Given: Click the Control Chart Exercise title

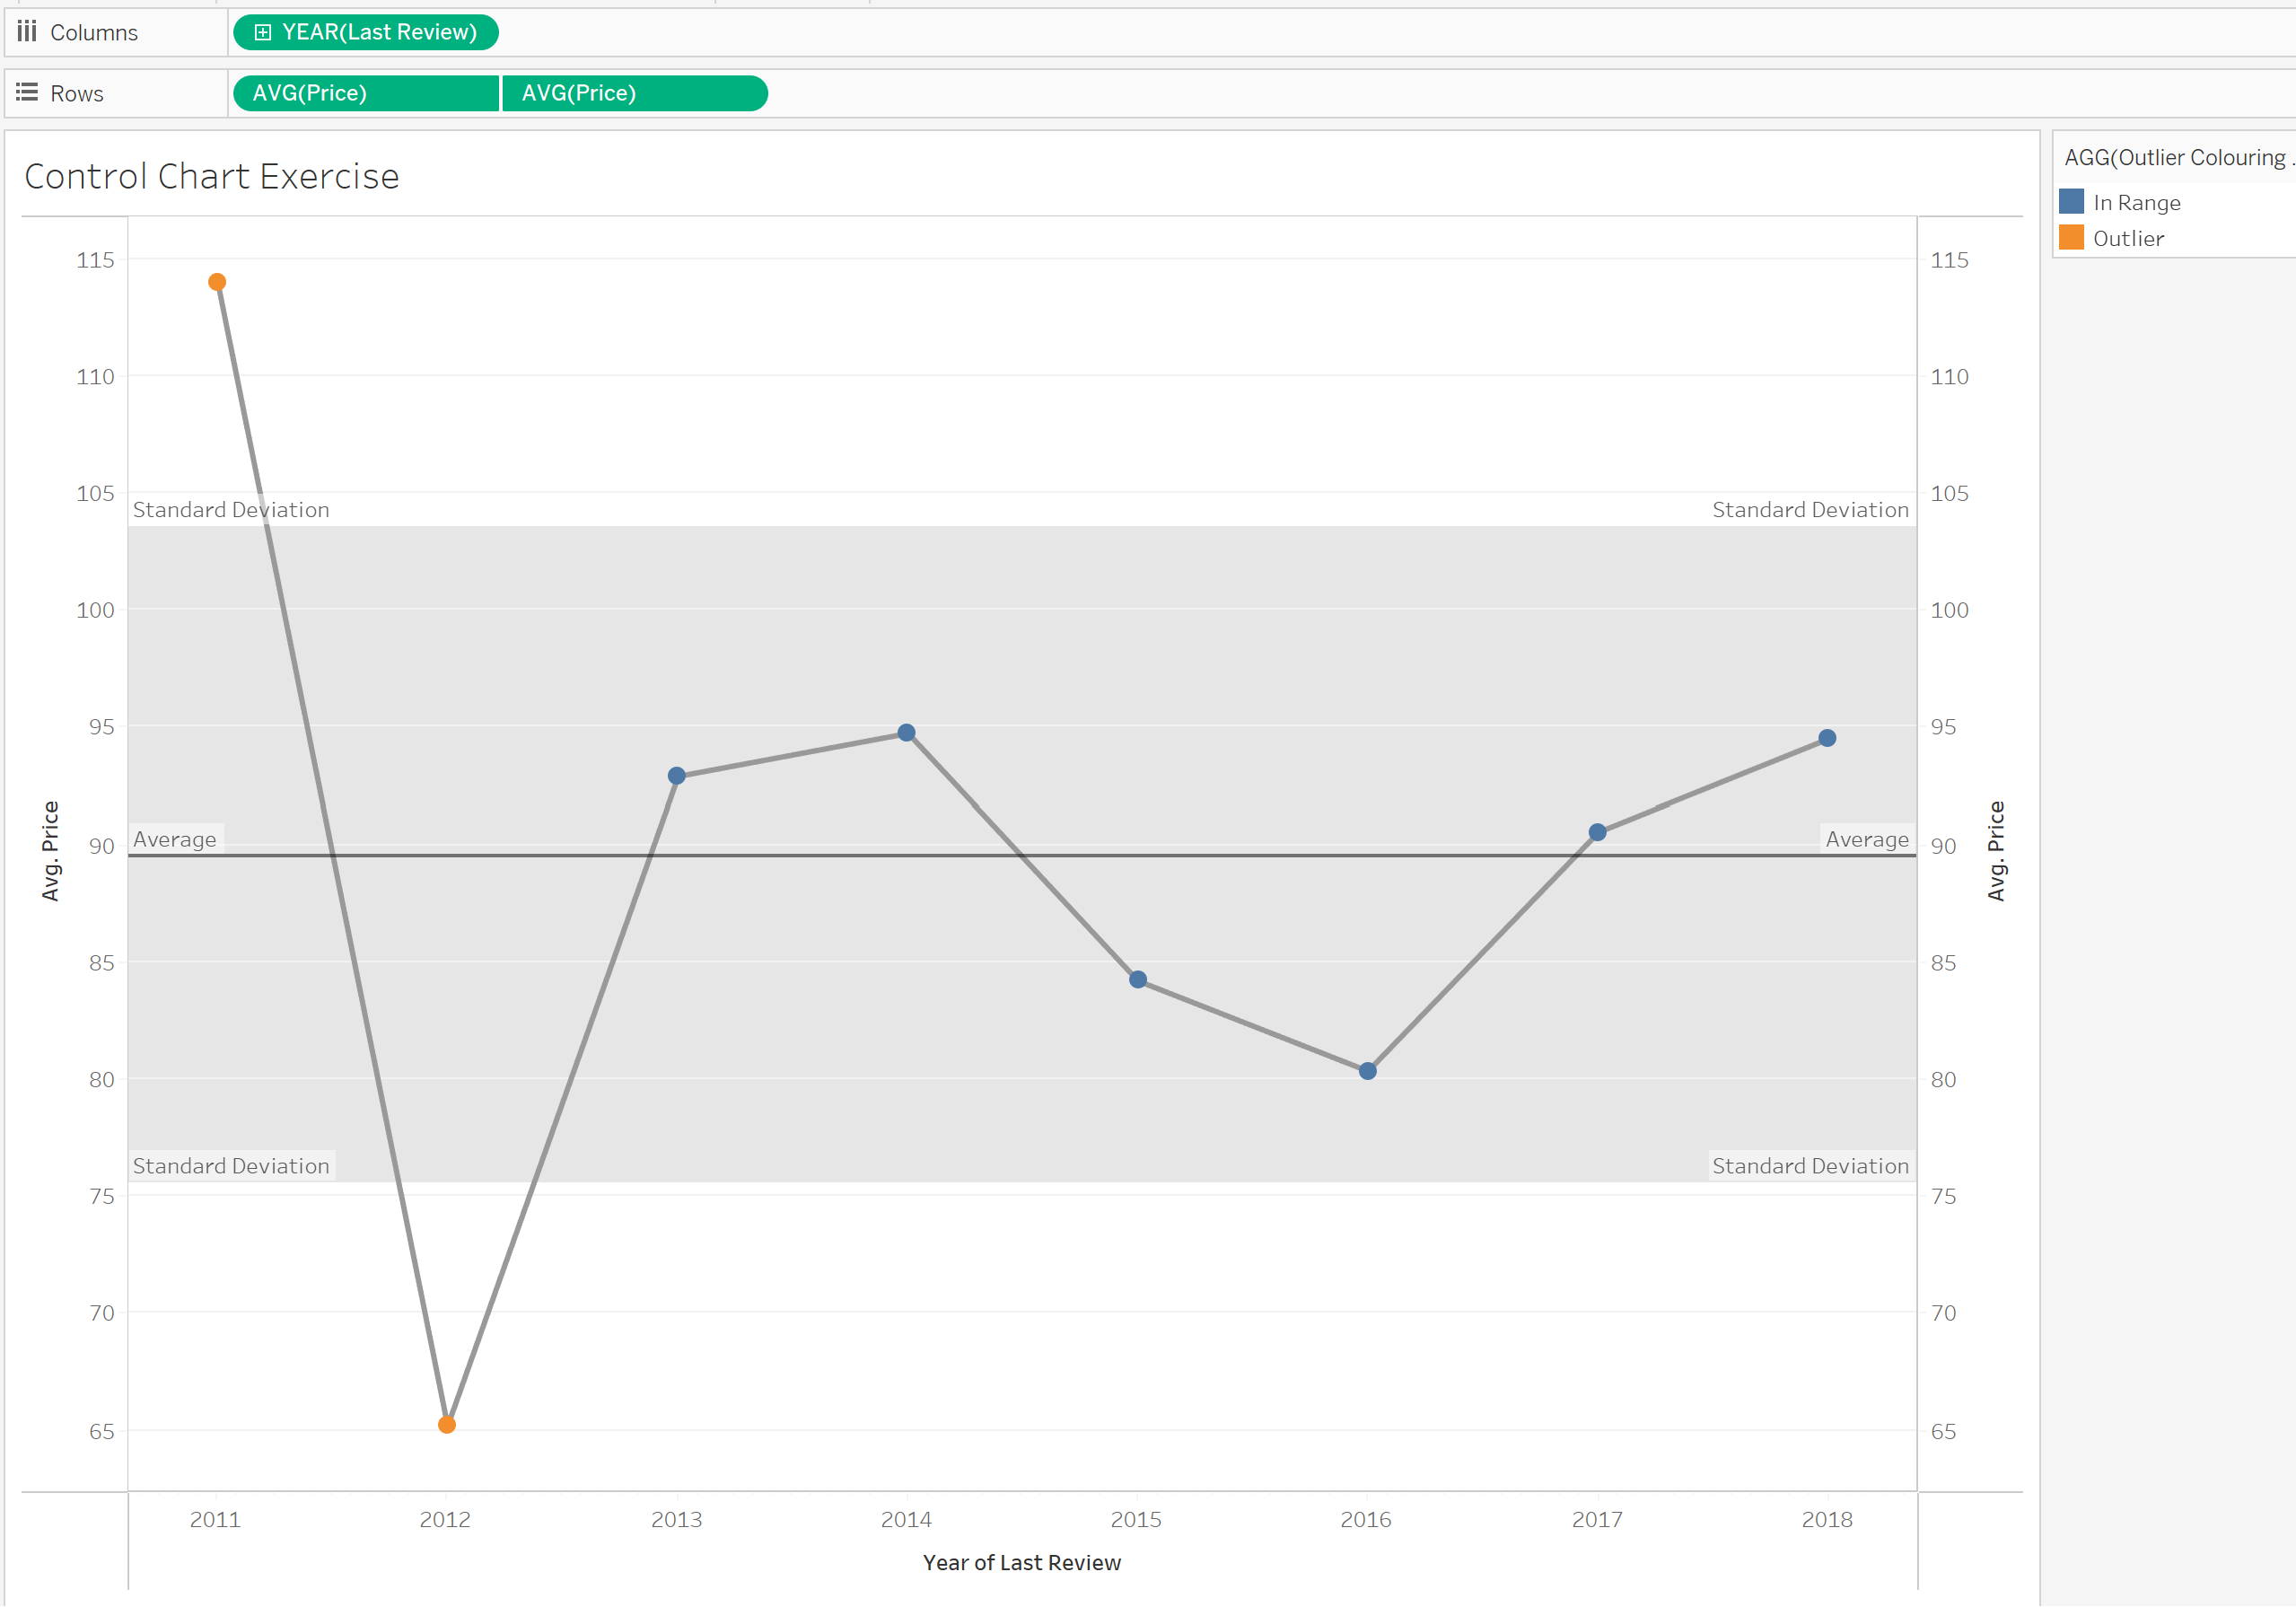Looking at the screenshot, I should [x=212, y=176].
